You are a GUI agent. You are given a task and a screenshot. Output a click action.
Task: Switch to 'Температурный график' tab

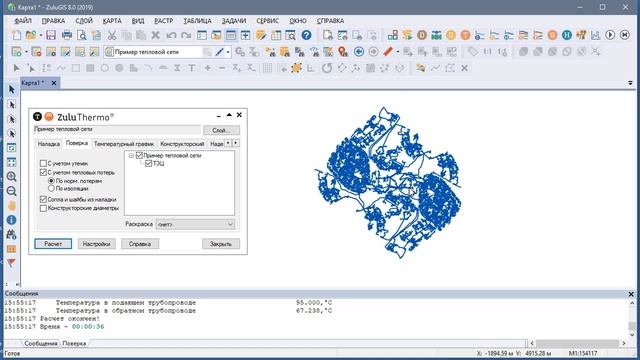pos(124,144)
